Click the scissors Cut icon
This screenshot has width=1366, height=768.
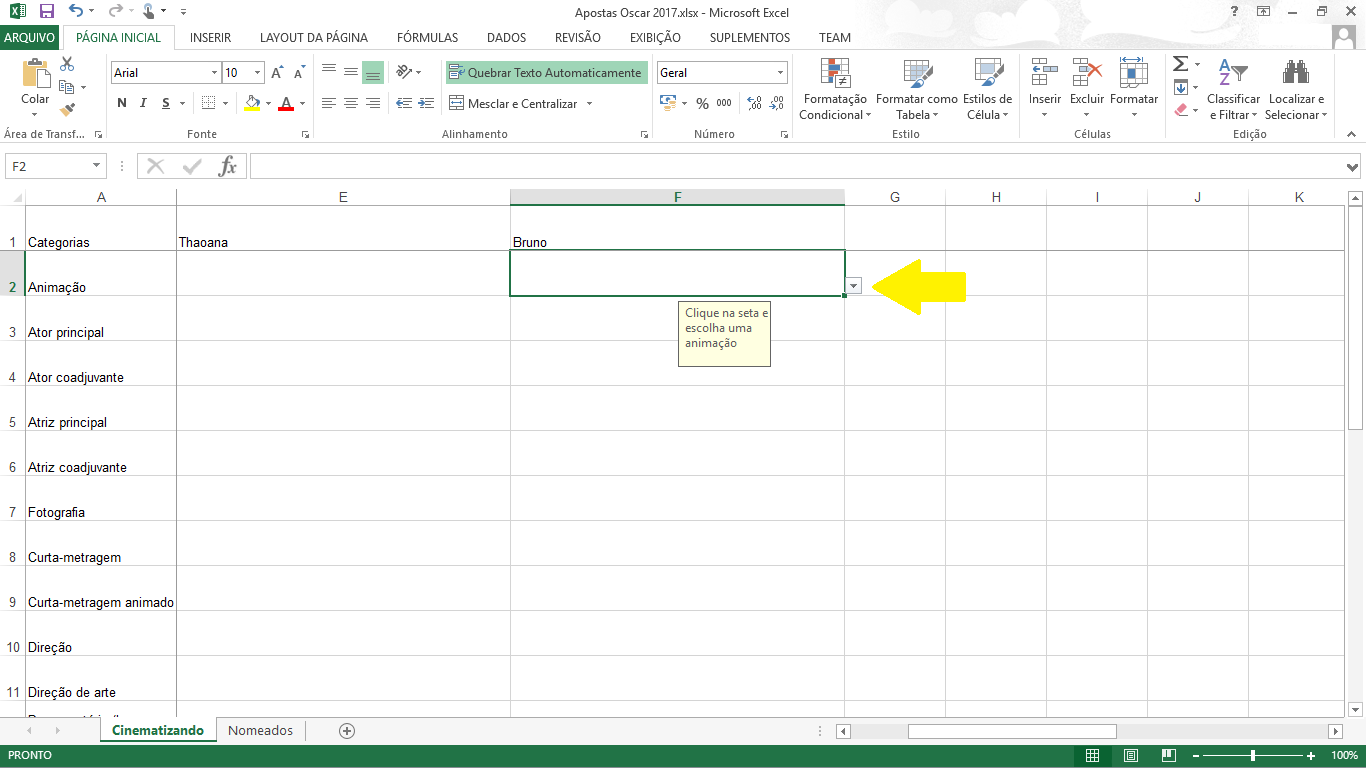point(68,64)
